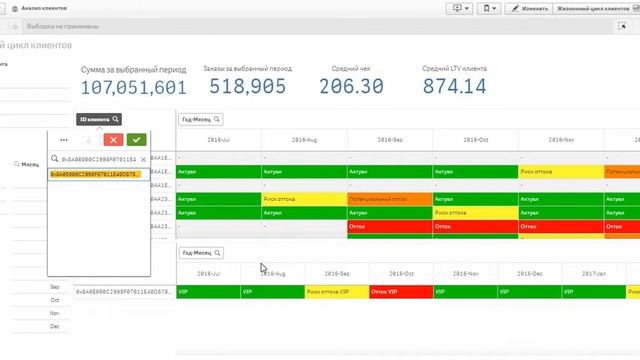This screenshot has width=640, height=360.
Task: Click the yellow Риск оттока cell under 2016-Nov
Action: 562,172
